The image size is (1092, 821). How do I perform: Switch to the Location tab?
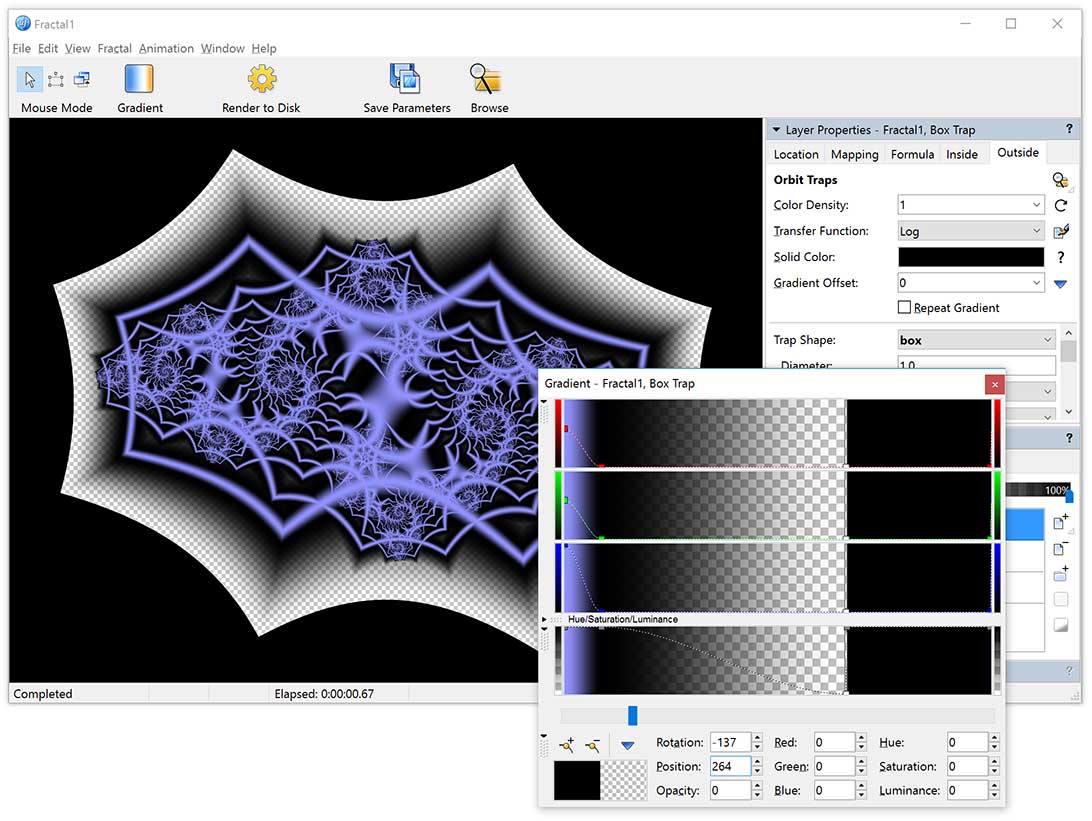tap(796, 154)
